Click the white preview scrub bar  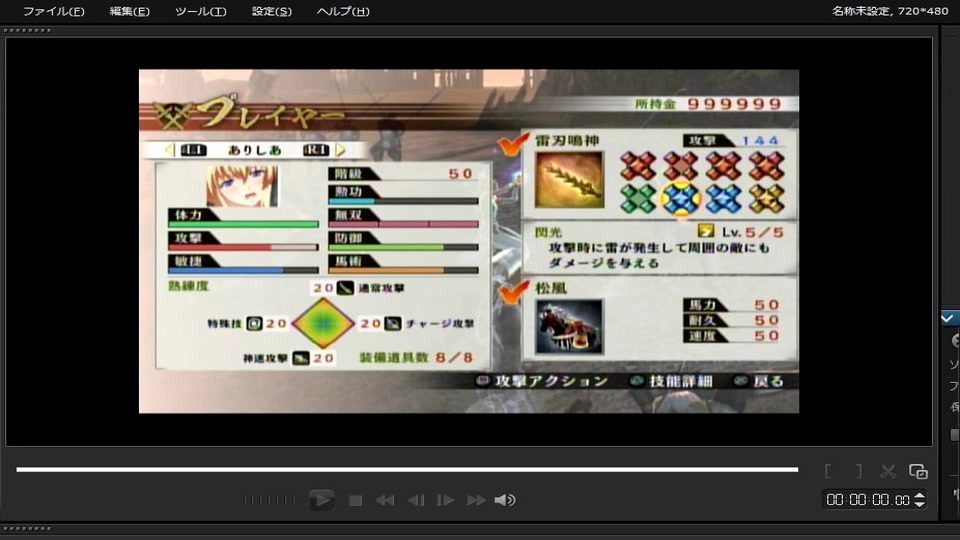[407, 470]
